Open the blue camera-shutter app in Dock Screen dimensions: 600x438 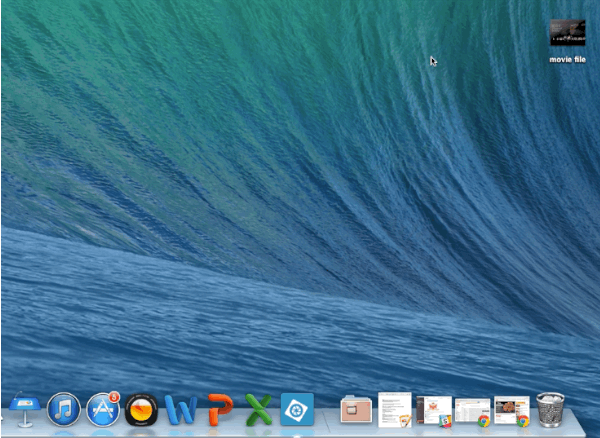pos(297,409)
